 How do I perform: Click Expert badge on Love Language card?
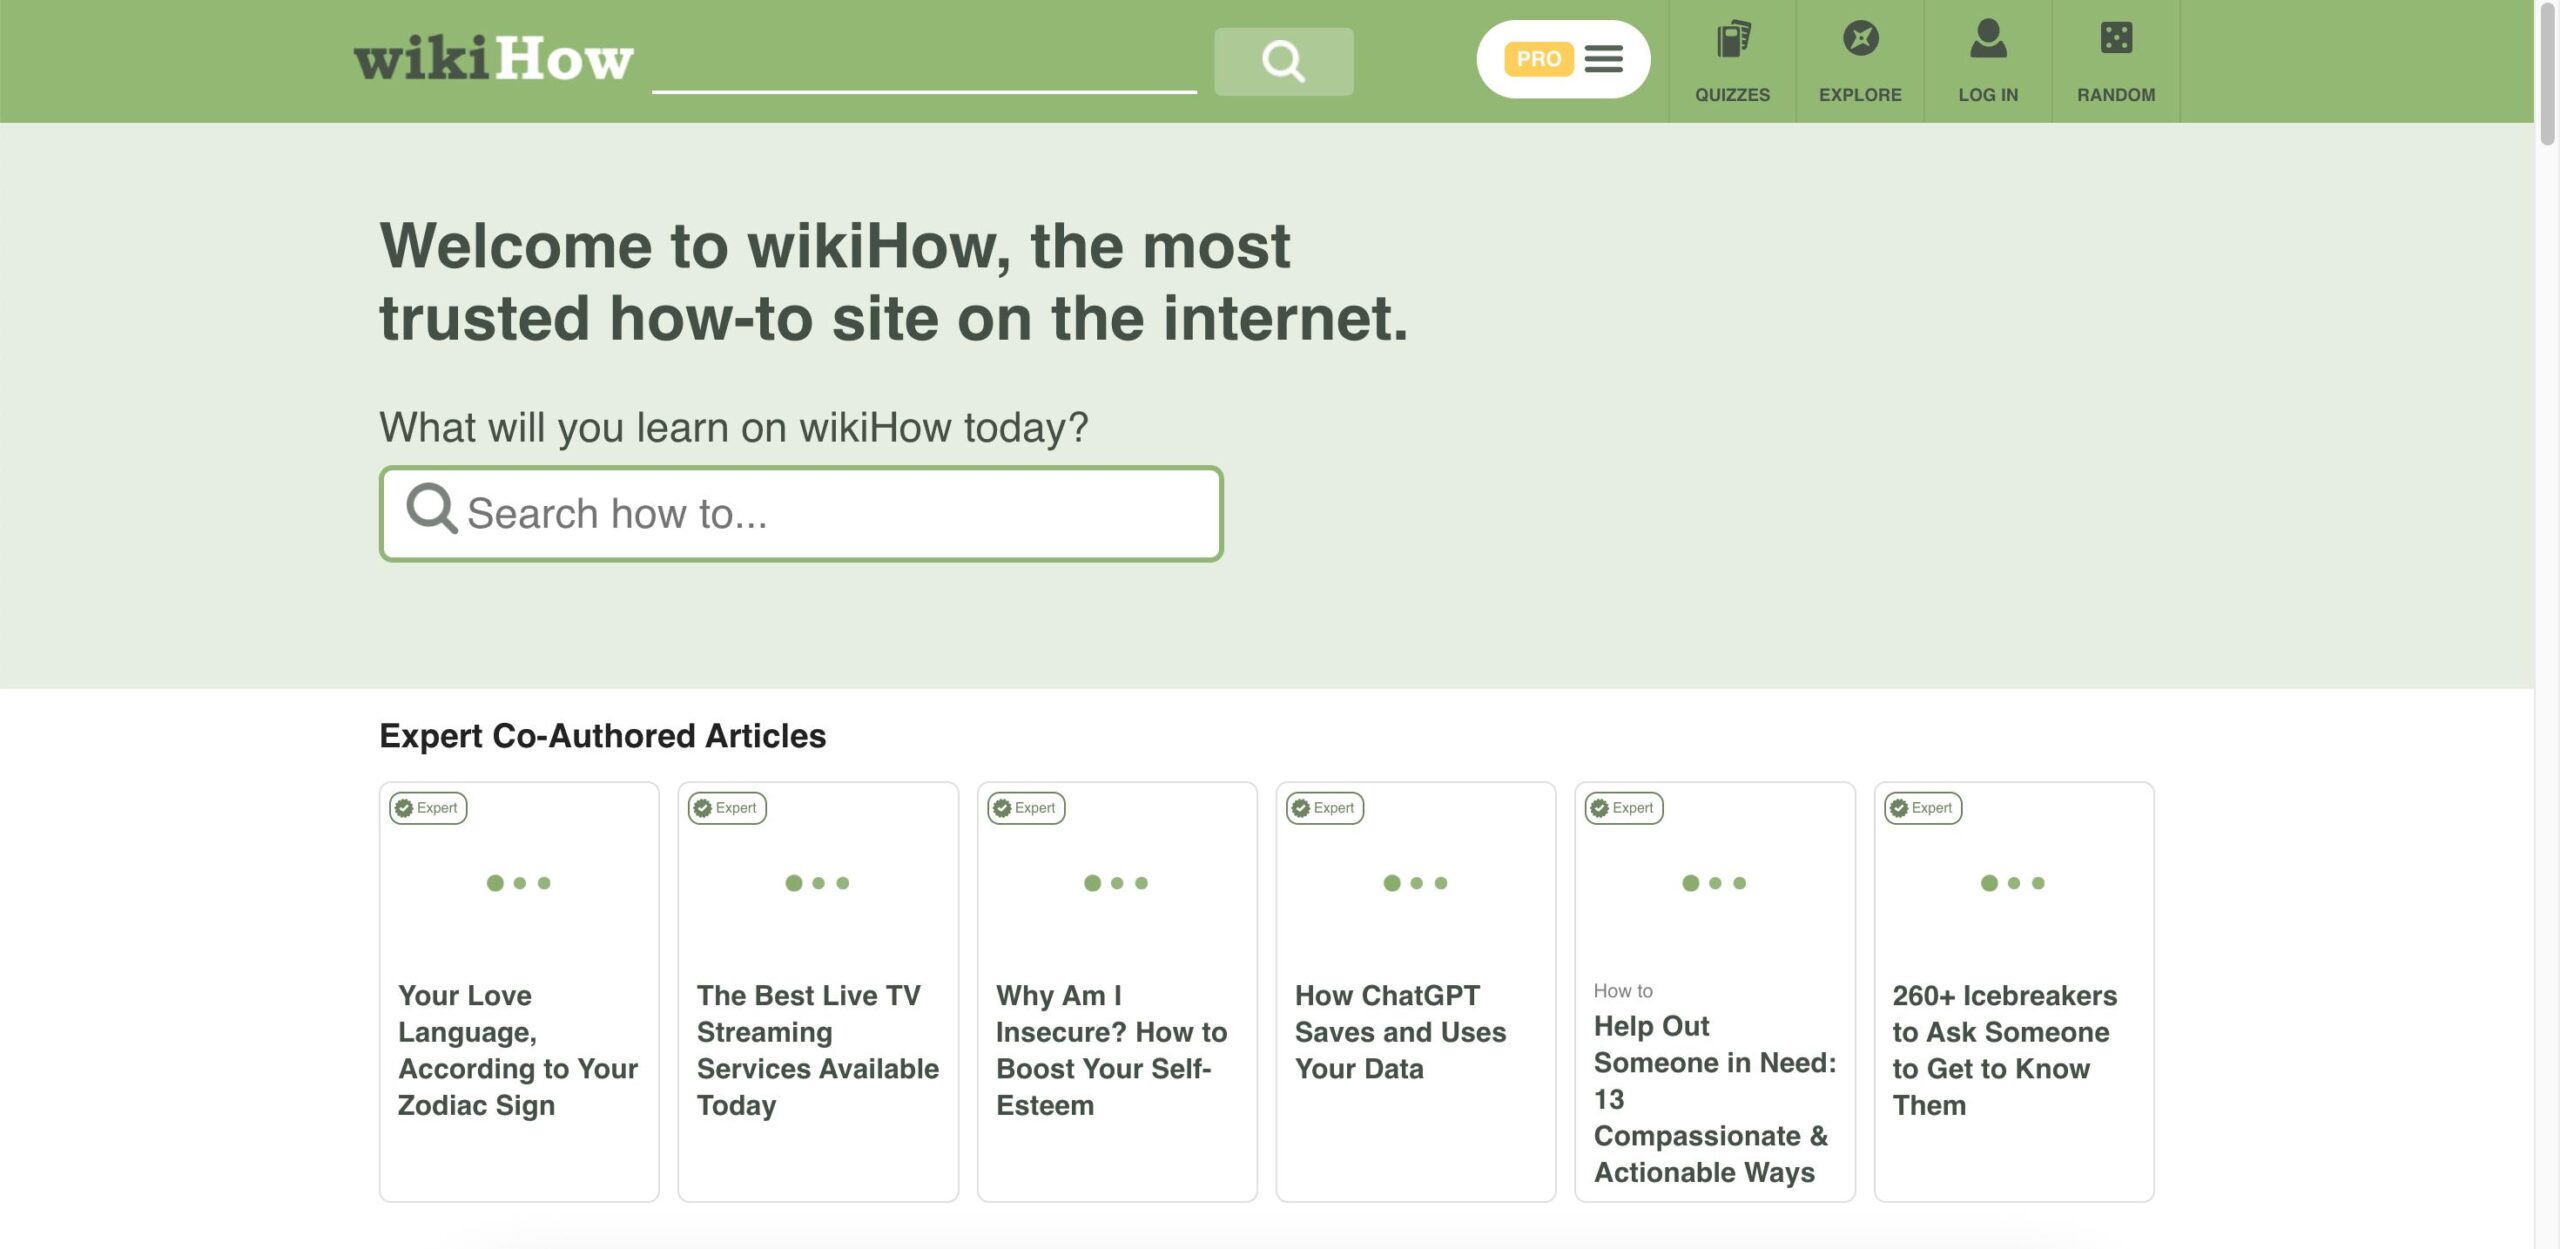tap(428, 808)
